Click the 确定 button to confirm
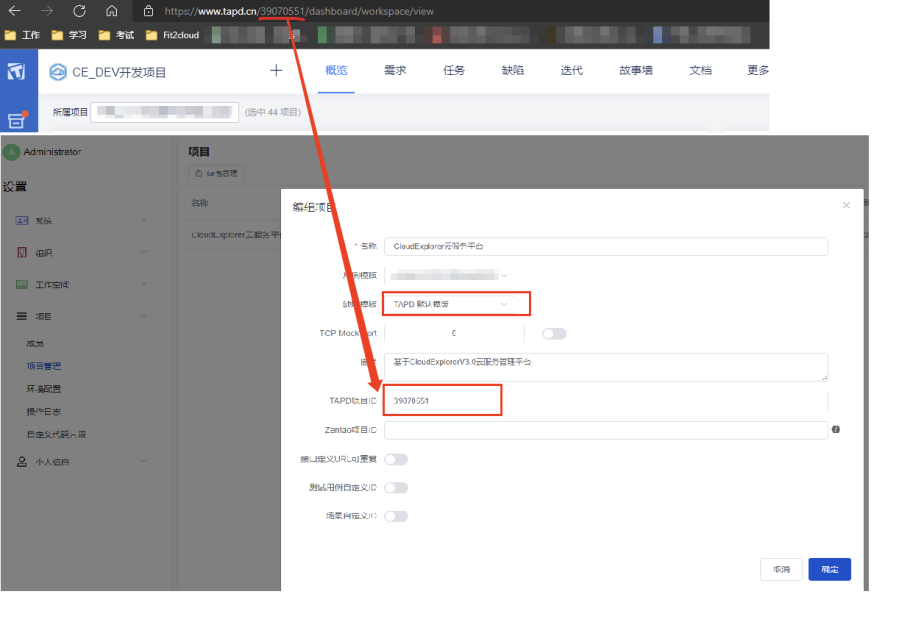The image size is (915, 618). (829, 568)
